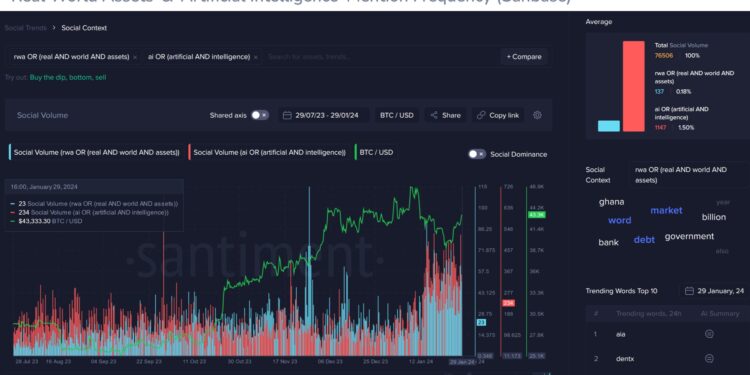Click the word 'billion' in word cloud

(x=714, y=217)
